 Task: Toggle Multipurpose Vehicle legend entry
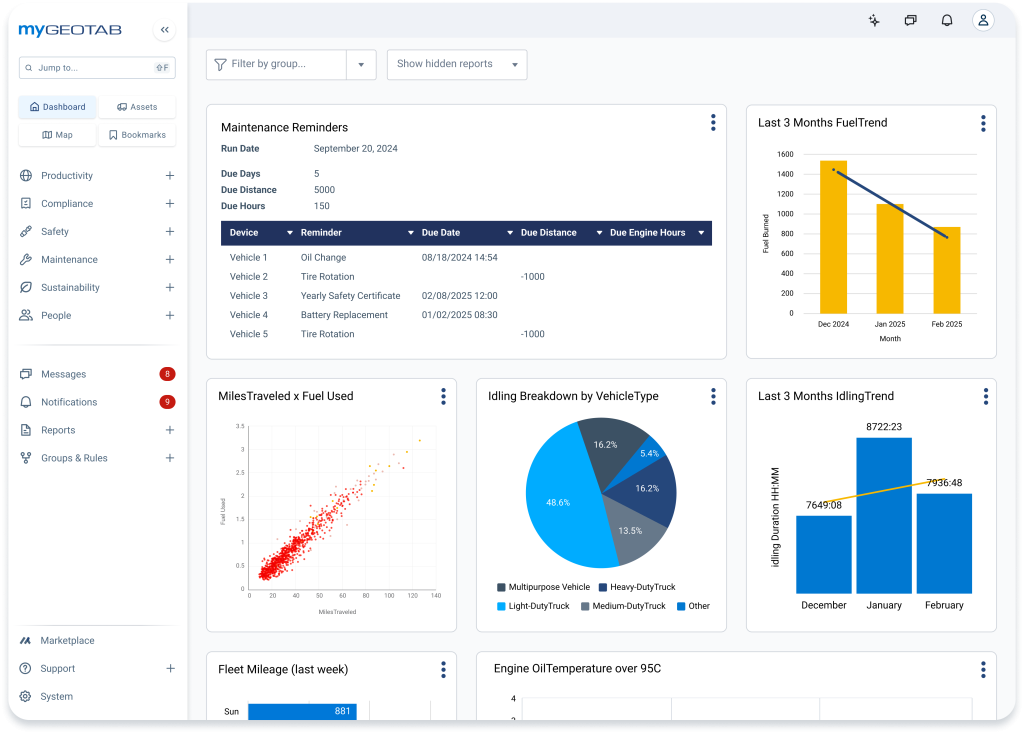coord(543,587)
